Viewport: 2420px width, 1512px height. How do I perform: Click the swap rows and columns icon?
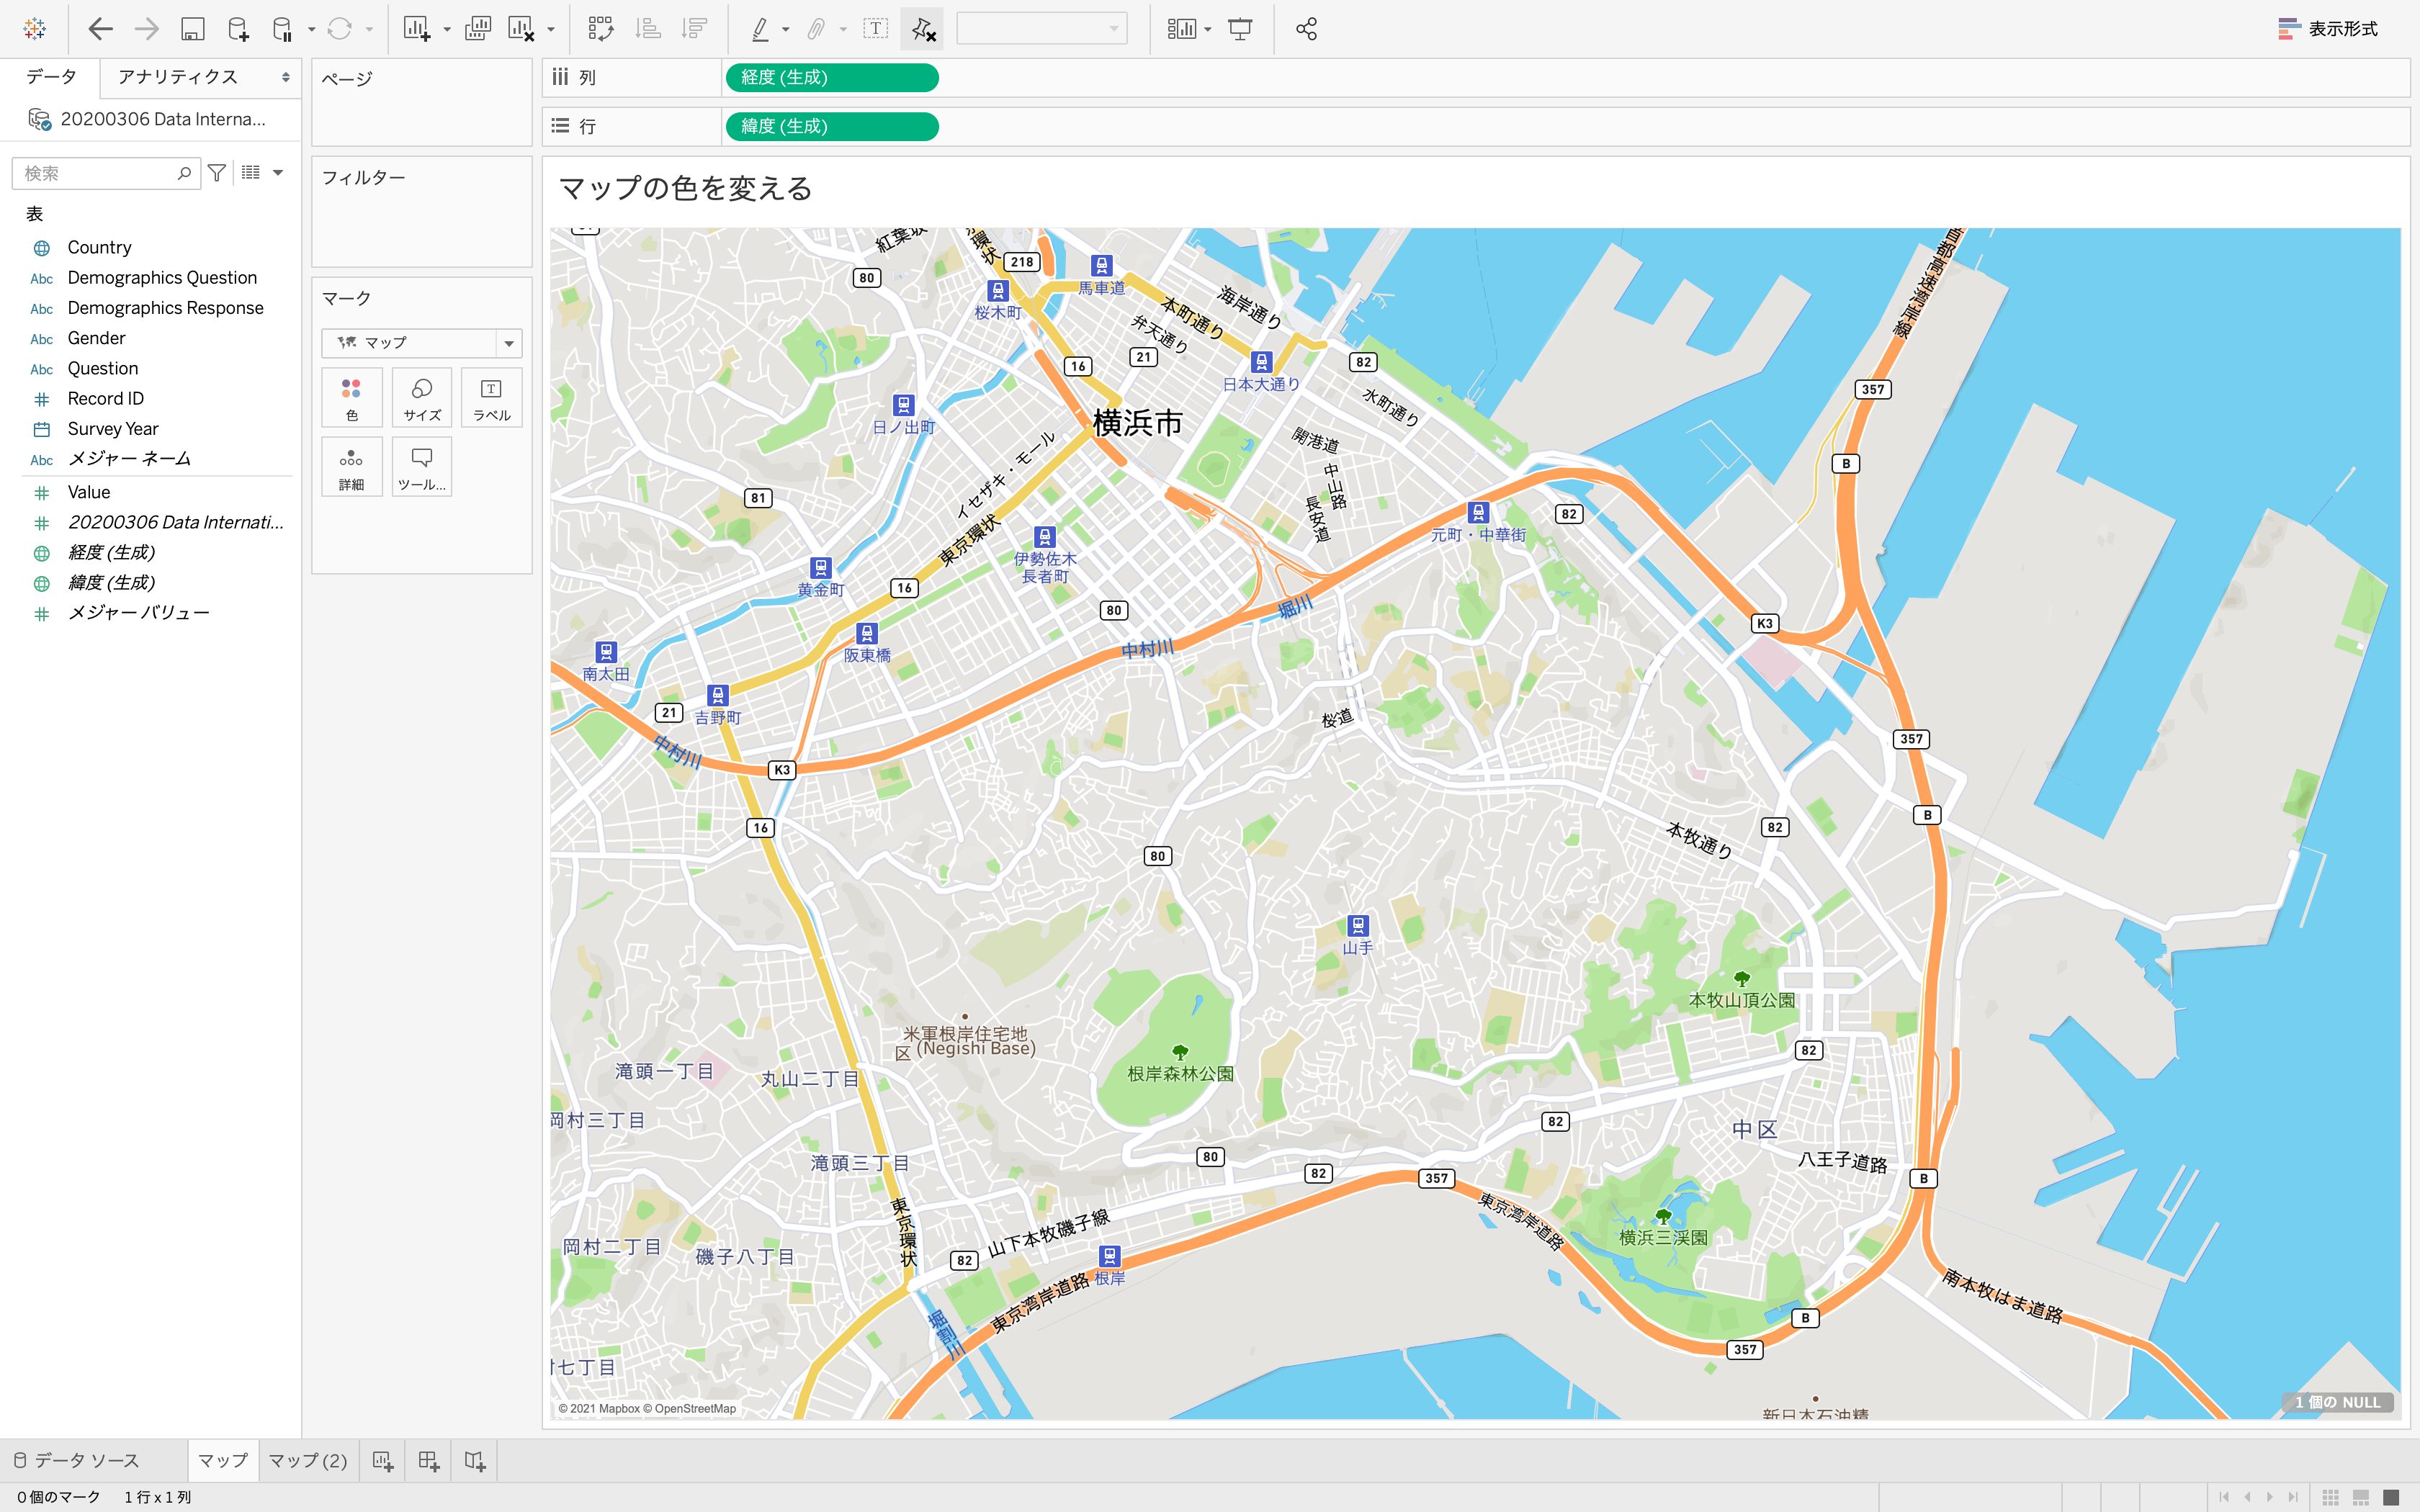point(600,29)
